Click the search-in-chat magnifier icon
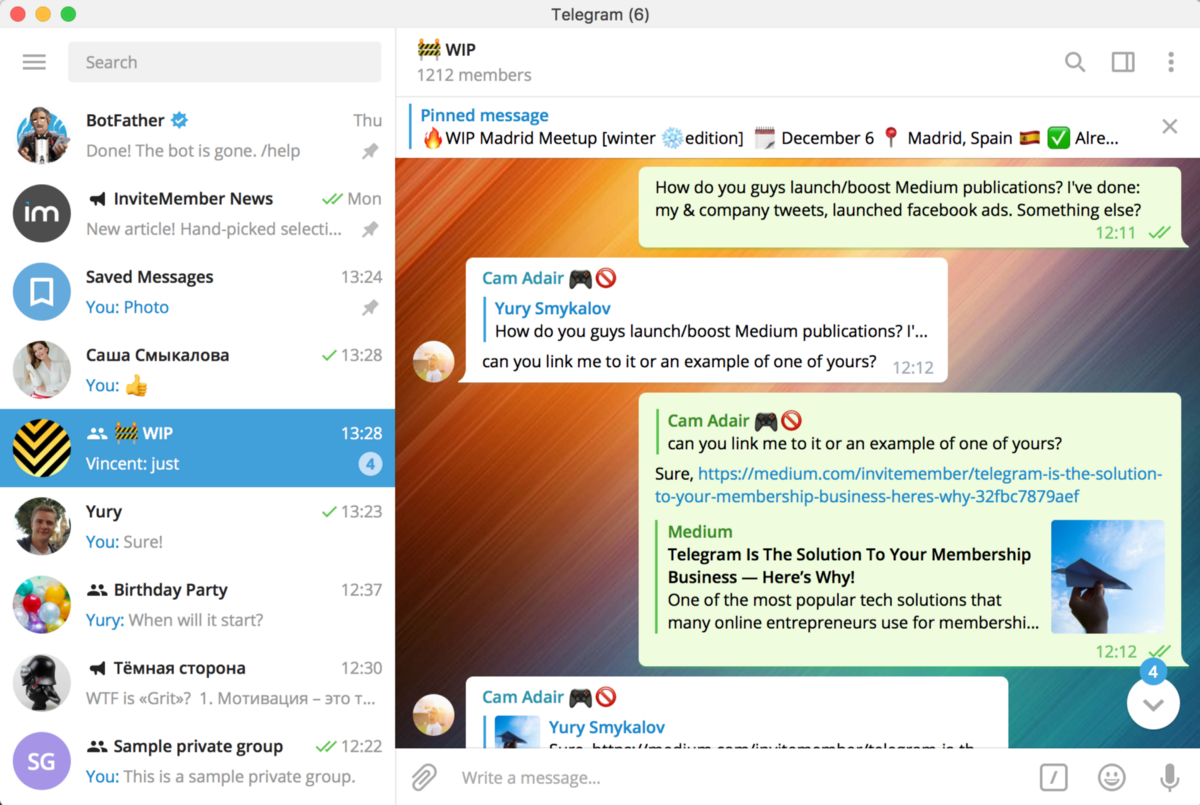Image resolution: width=1200 pixels, height=805 pixels. point(1075,62)
